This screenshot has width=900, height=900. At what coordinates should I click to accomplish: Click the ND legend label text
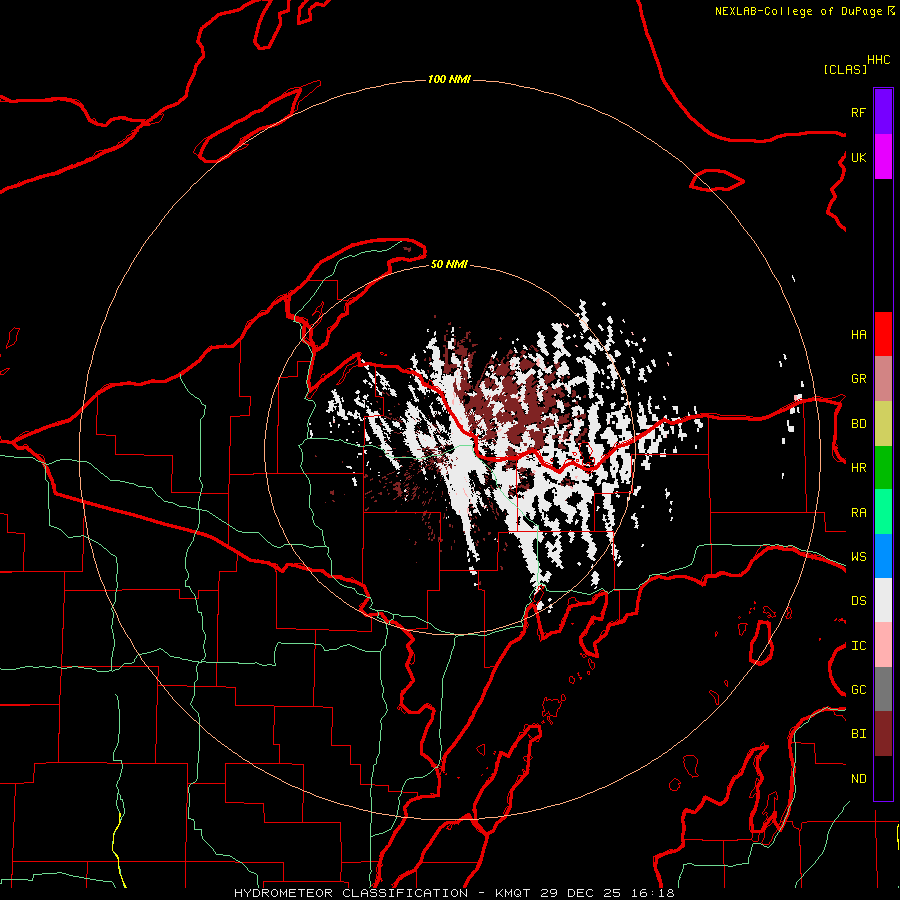point(859,779)
